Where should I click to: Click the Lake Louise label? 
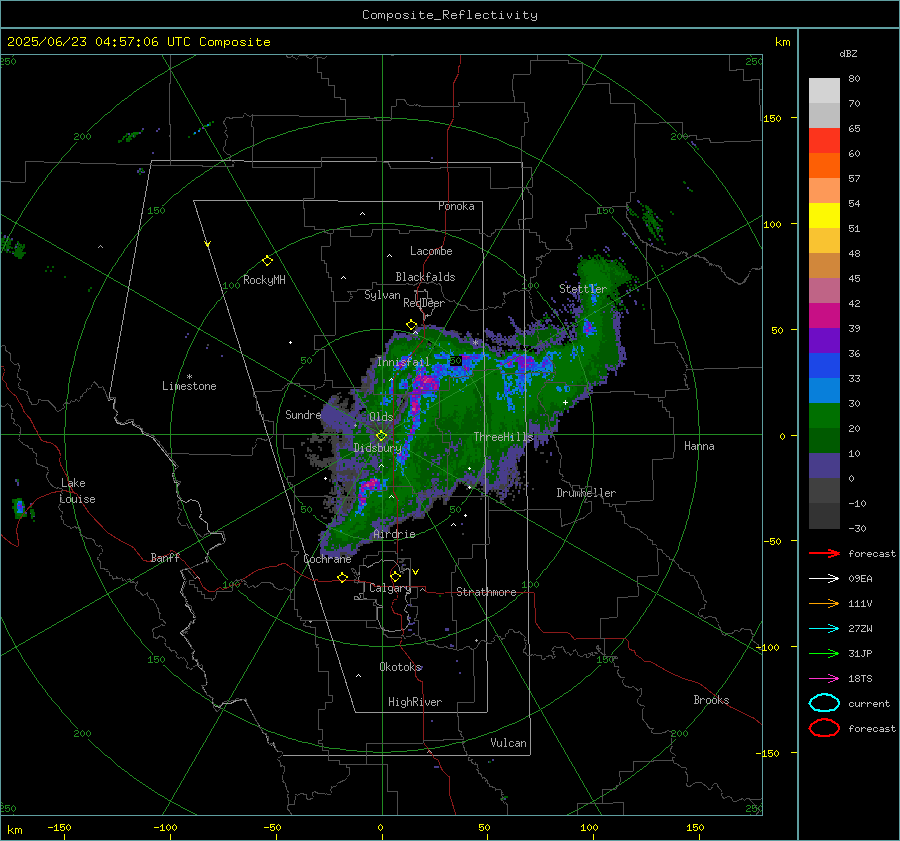click(78, 491)
